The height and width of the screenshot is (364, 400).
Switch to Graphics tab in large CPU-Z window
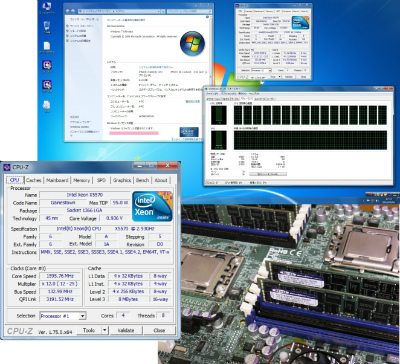pyautogui.click(x=122, y=180)
